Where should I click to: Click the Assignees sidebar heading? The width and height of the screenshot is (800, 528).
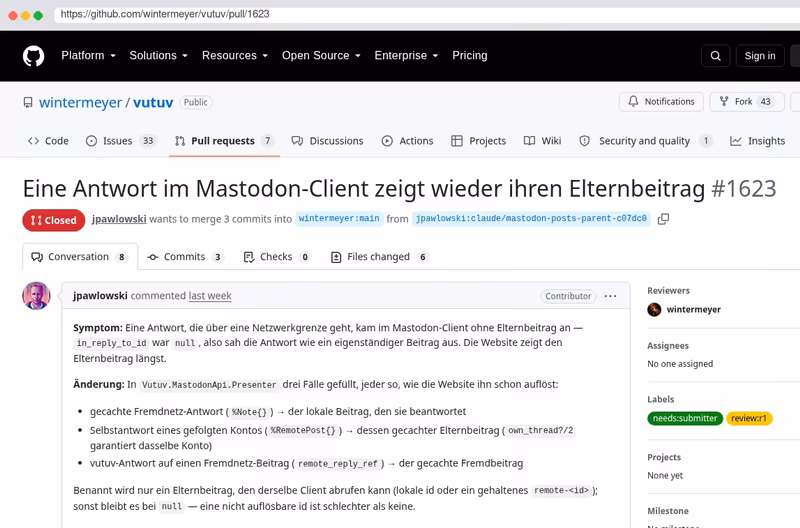click(x=668, y=345)
